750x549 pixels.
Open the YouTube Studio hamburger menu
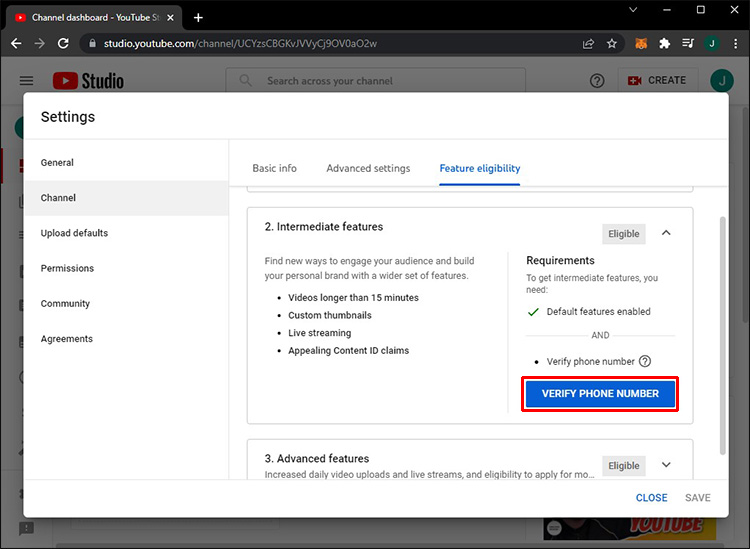(x=26, y=81)
